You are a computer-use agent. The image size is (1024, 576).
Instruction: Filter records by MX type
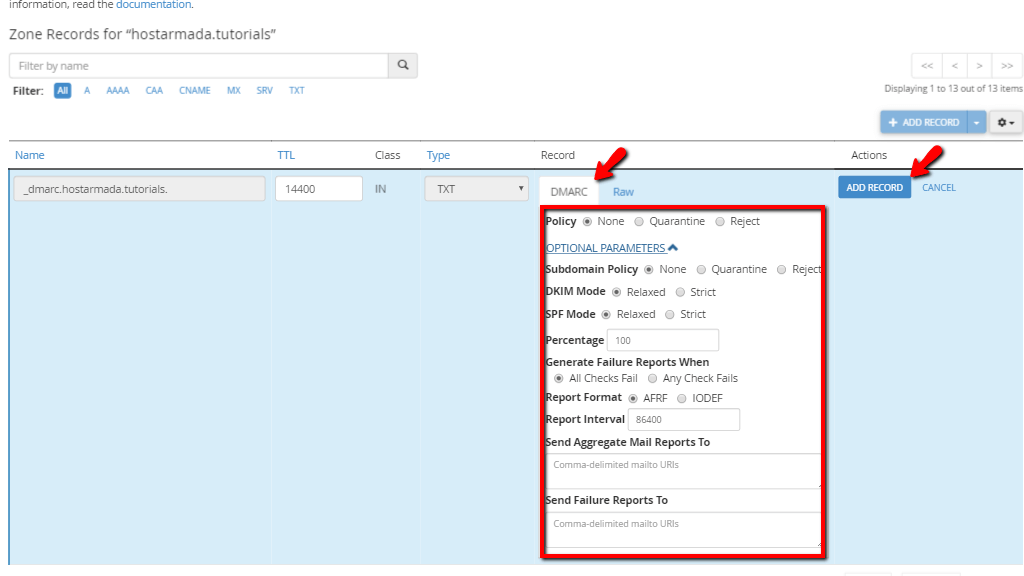(234, 91)
